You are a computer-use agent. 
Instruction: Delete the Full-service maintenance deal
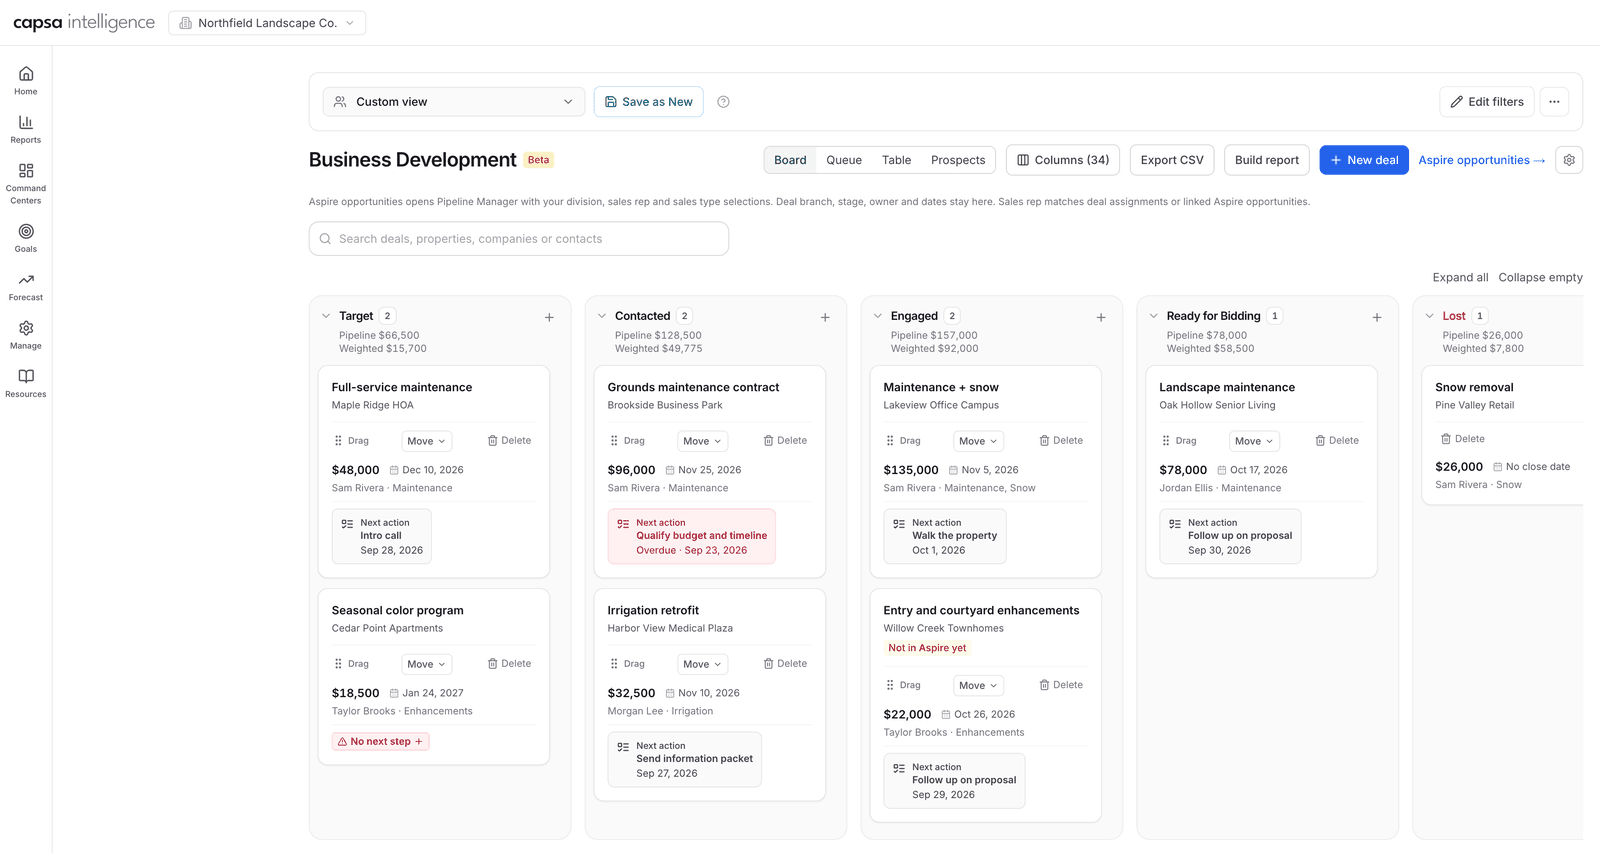[x=509, y=441]
